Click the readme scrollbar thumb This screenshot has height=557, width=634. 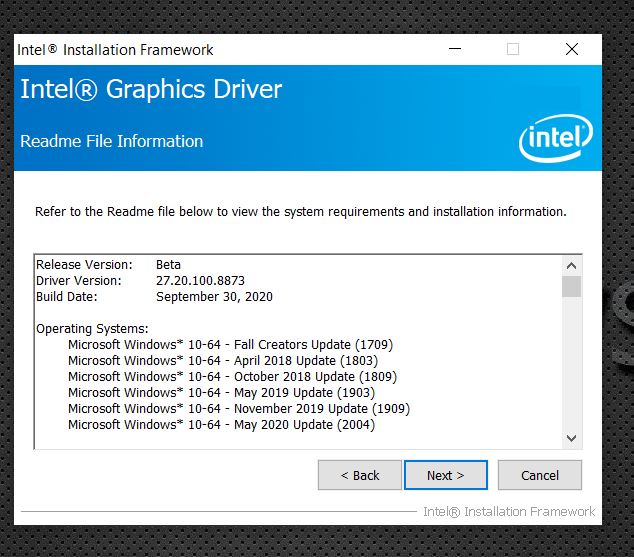pos(571,287)
